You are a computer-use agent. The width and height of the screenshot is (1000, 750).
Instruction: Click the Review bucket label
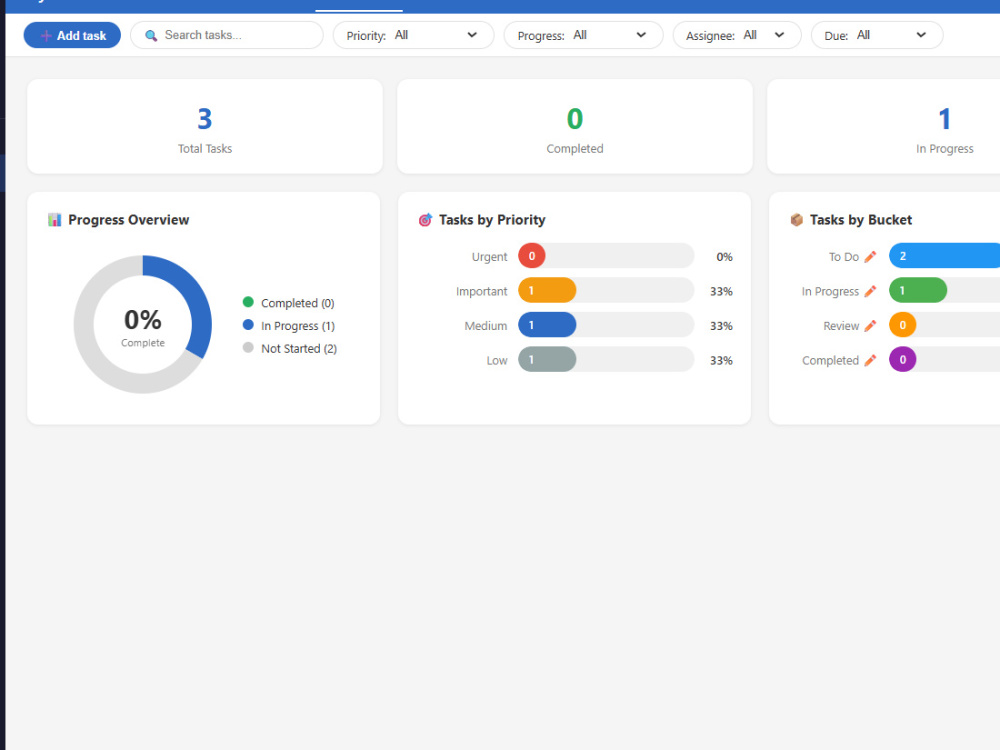click(x=841, y=326)
